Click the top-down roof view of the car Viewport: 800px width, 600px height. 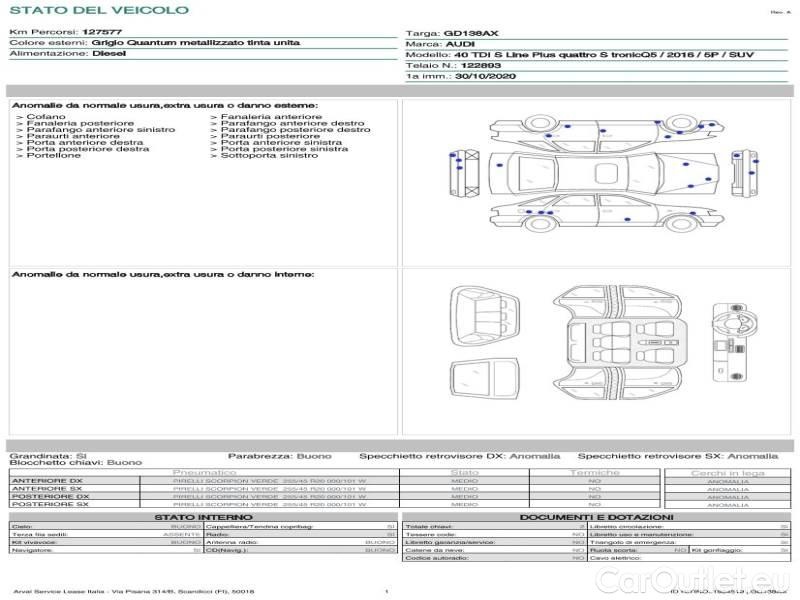pyautogui.click(x=604, y=173)
